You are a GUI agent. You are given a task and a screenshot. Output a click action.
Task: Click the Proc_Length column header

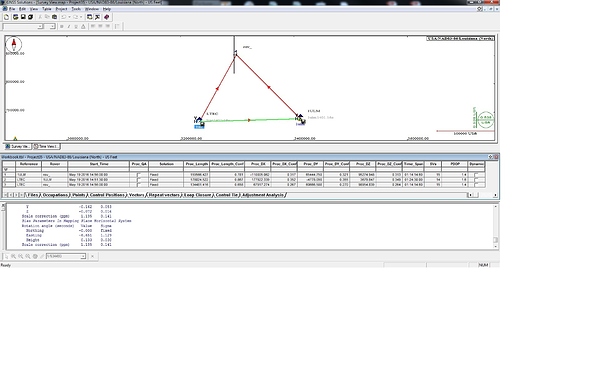(x=197, y=164)
